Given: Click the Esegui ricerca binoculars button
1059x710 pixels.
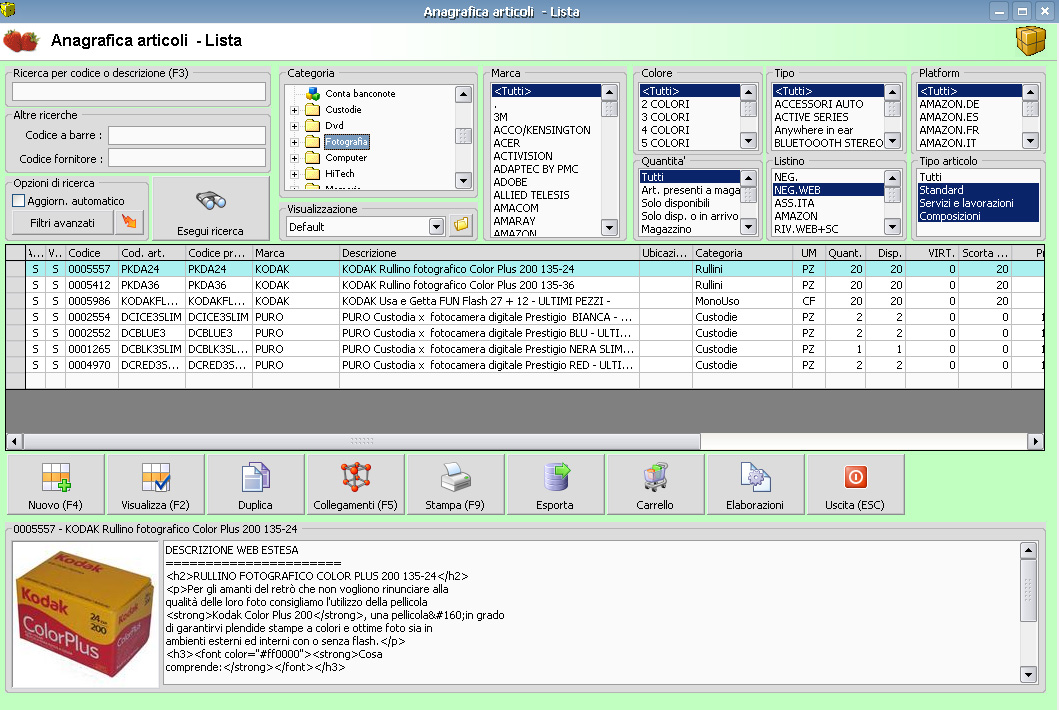Looking at the screenshot, I should pyautogui.click(x=211, y=208).
